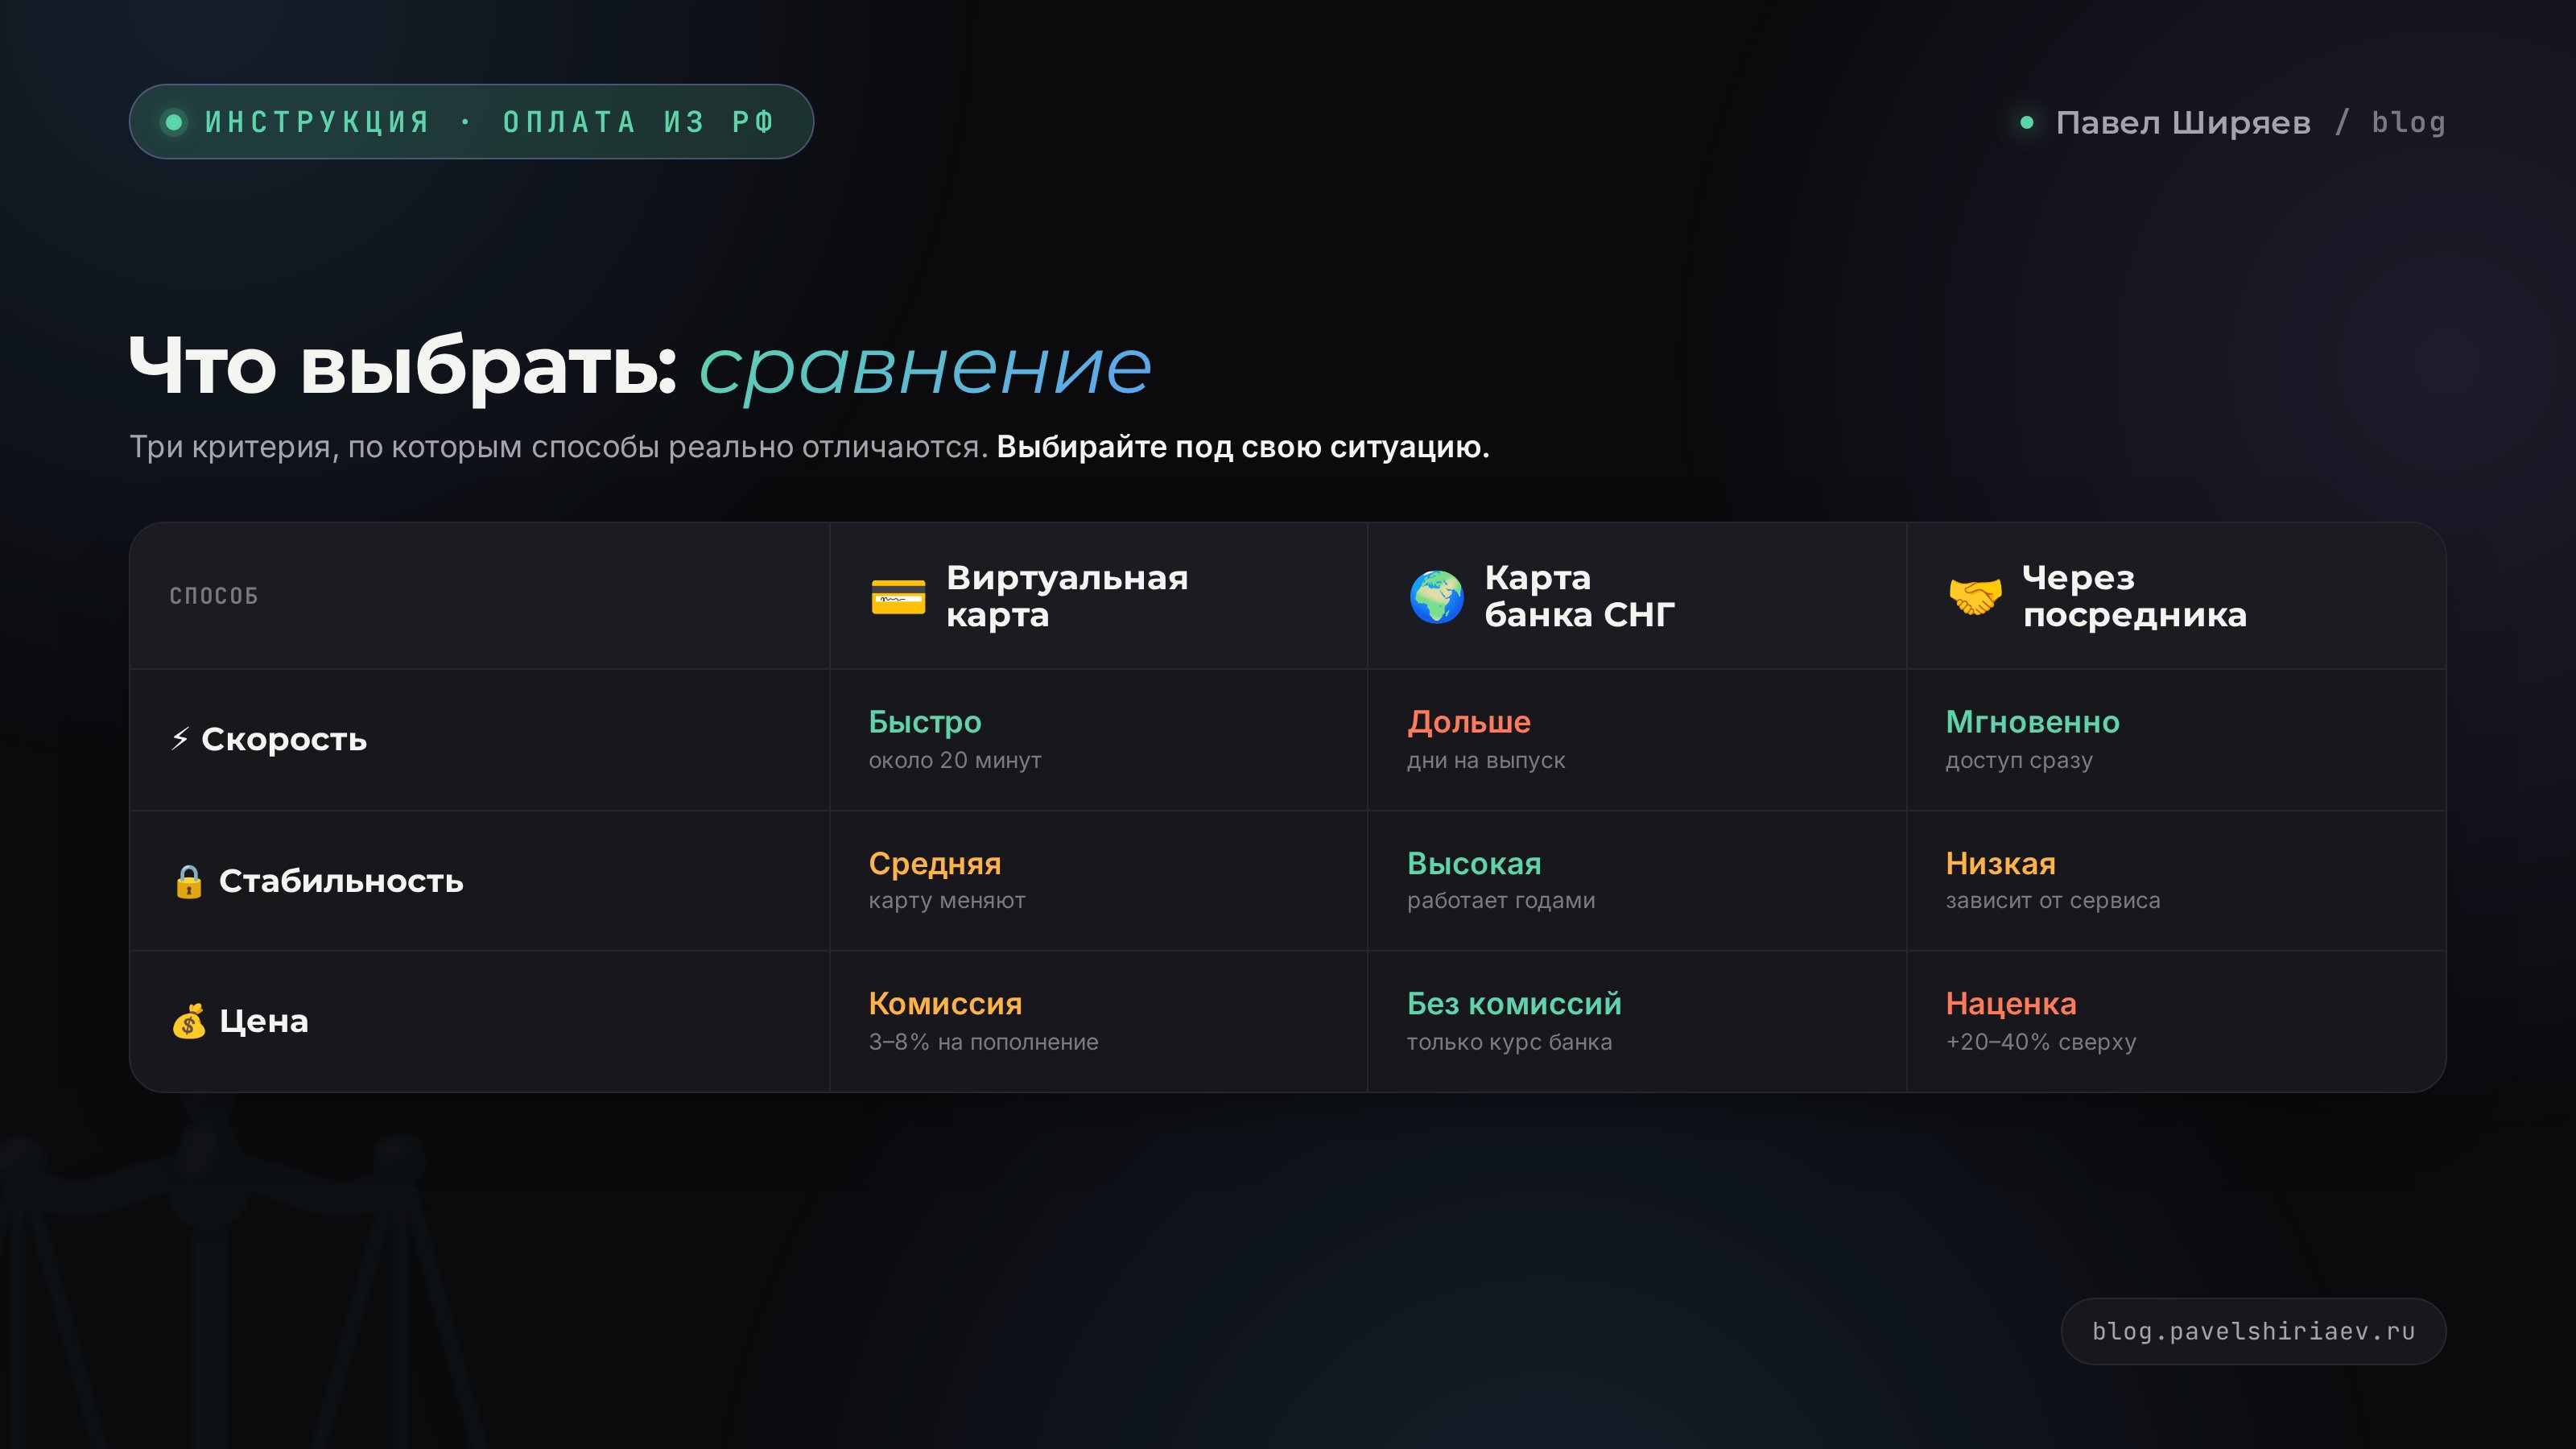Viewport: 2576px width, 1449px height.
Task: Click the green dot in the ИНСТРУКЦИЯ badge
Action: coord(174,122)
